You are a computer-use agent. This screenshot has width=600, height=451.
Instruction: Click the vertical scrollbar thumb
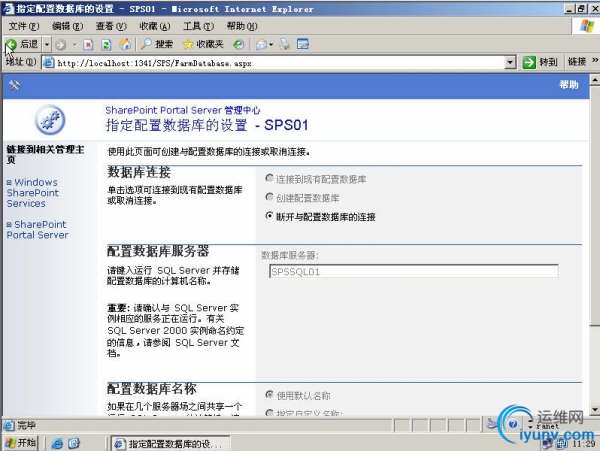pos(595,206)
